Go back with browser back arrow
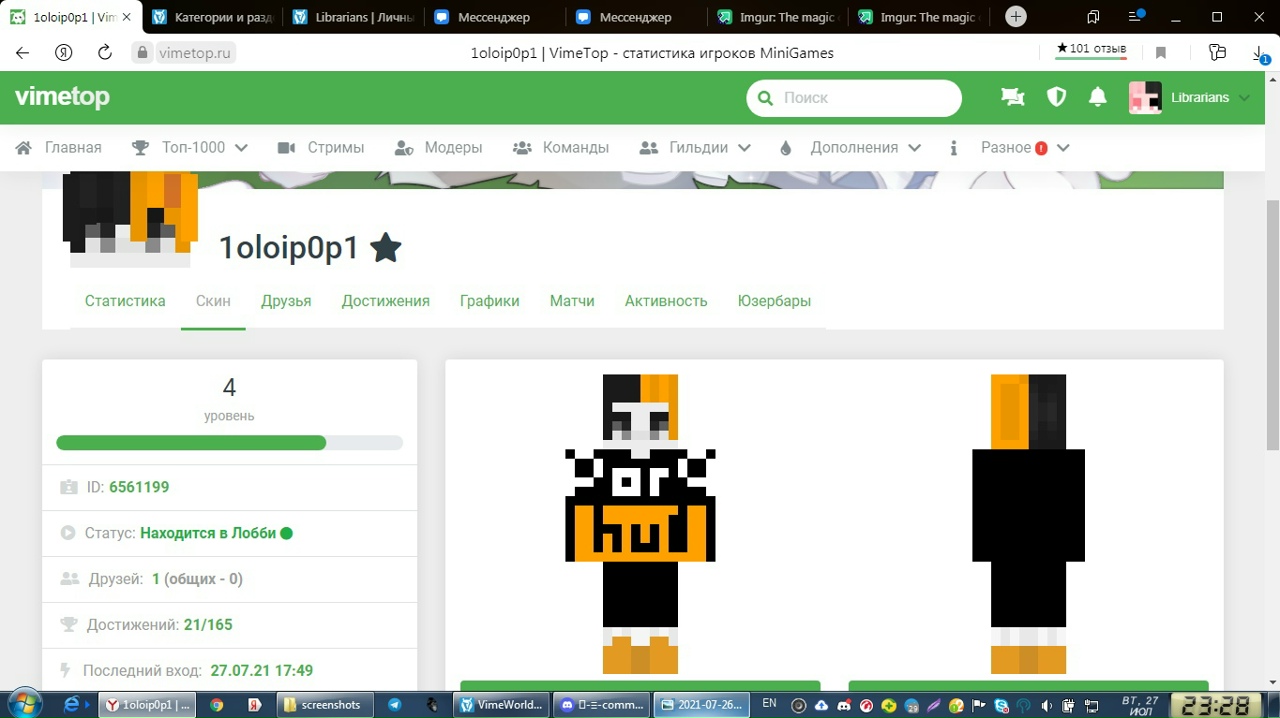 23,53
